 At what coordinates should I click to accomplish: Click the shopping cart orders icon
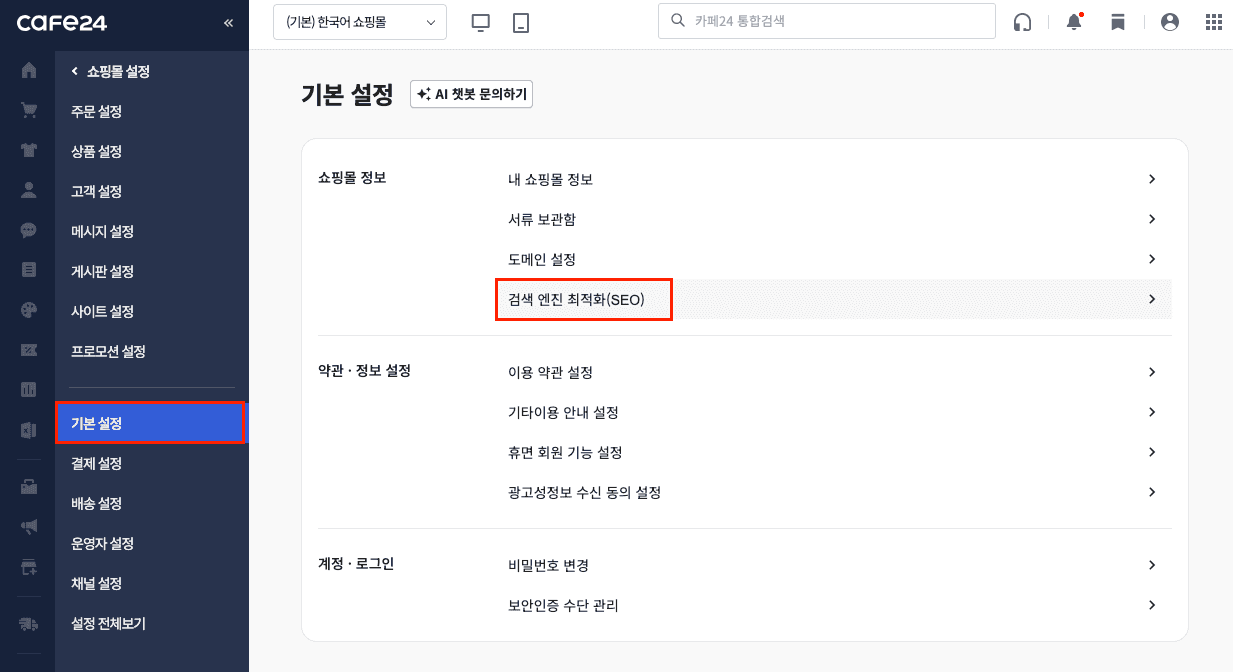[x=28, y=111]
